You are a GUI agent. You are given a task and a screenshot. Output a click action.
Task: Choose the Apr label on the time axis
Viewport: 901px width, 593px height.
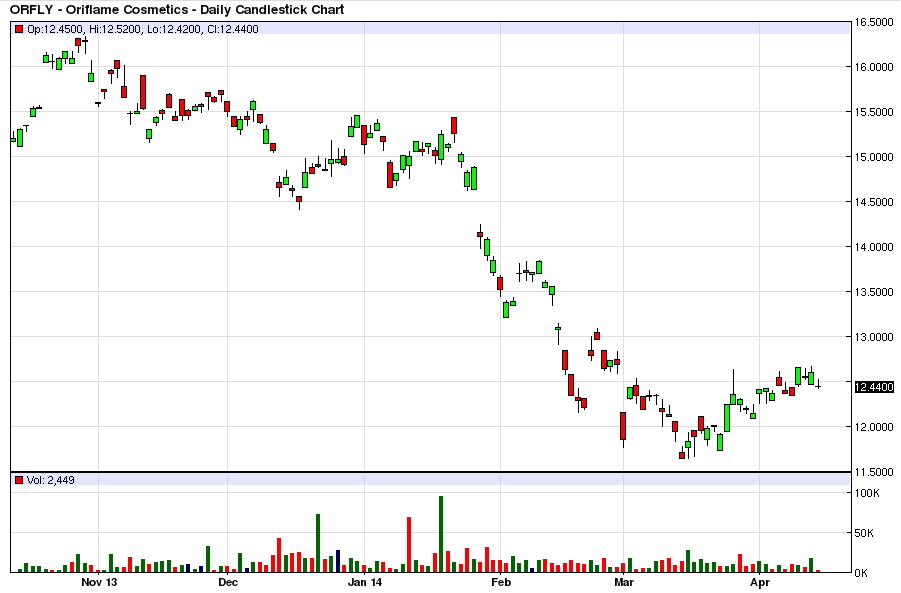point(761,581)
